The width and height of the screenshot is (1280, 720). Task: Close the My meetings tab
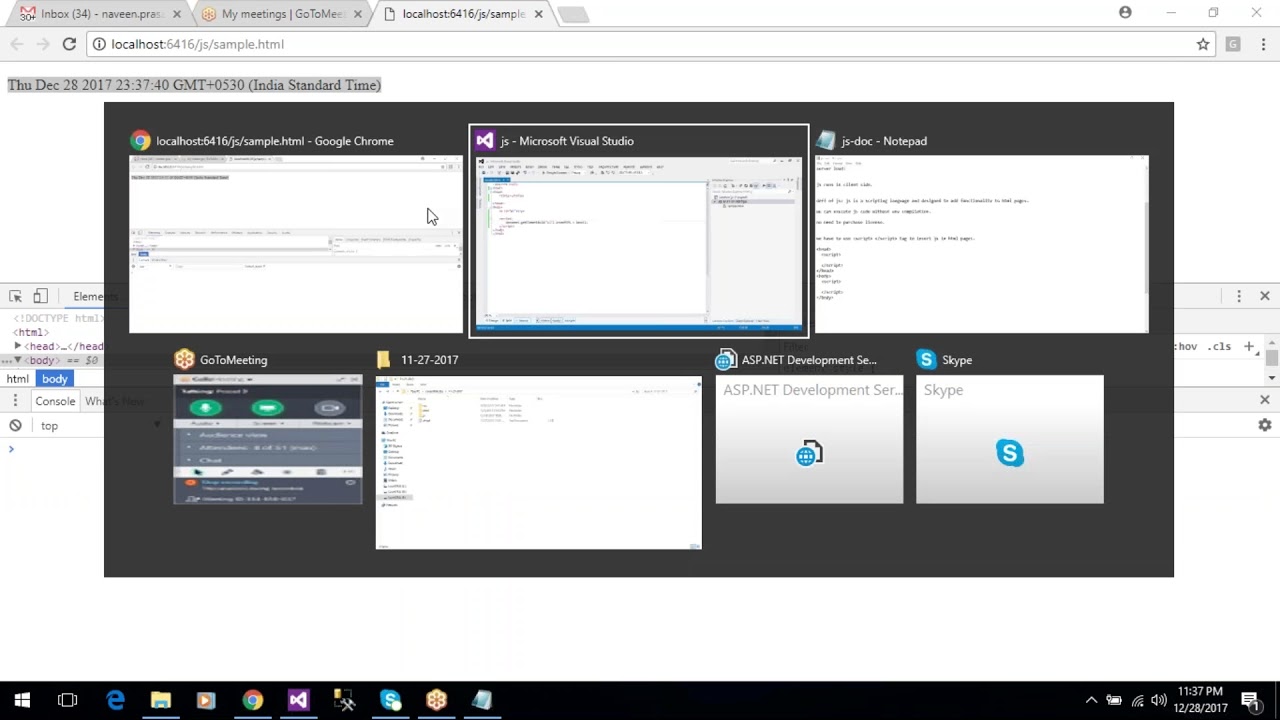tap(357, 14)
